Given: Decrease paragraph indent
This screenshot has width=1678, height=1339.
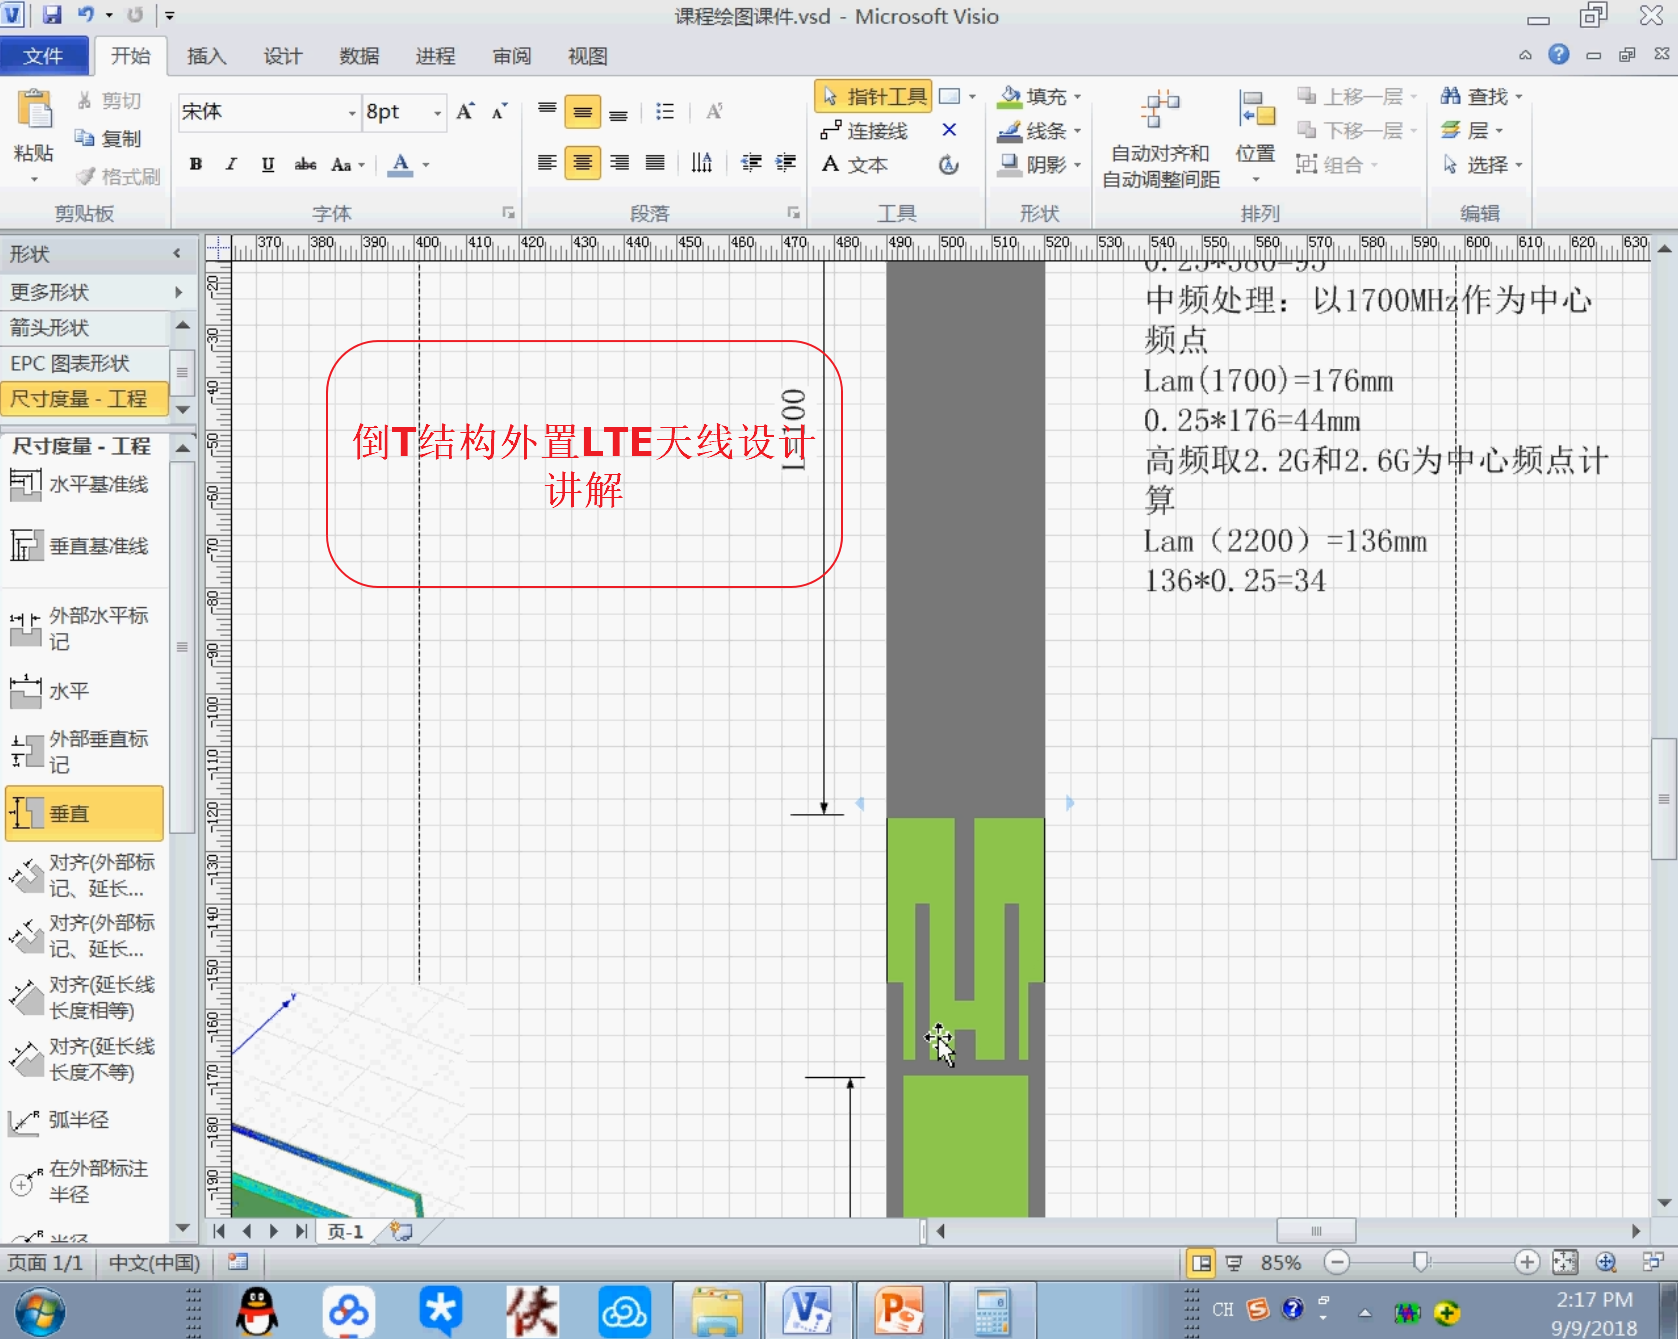Looking at the screenshot, I should [x=752, y=162].
